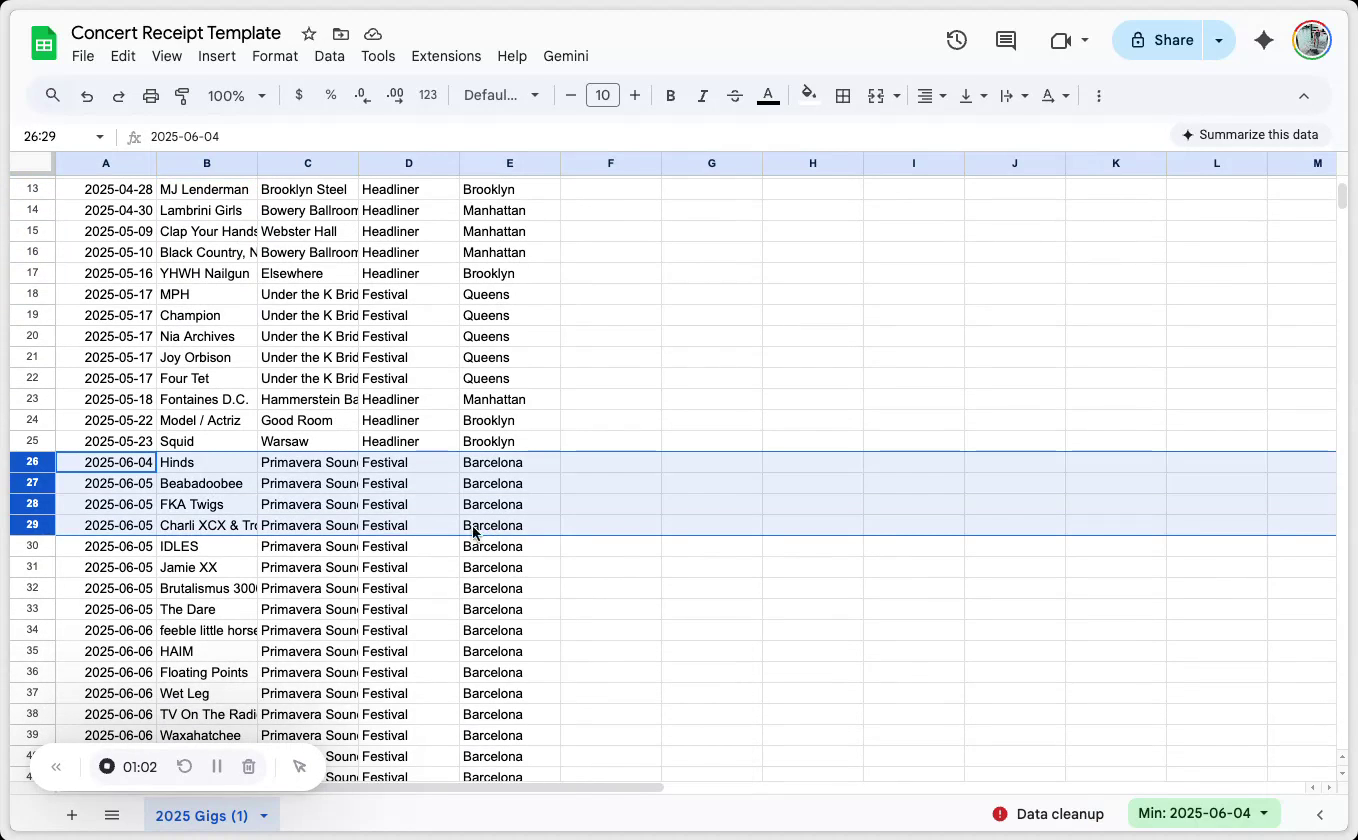The width and height of the screenshot is (1358, 840).
Task: Toggle strikethrough formatting
Action: [735, 96]
